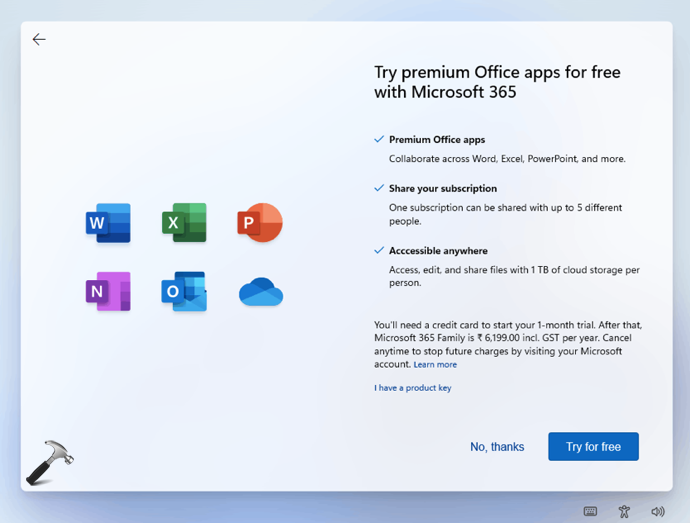Click the PowerPoint app icon
The image size is (690, 523).
[x=260, y=223]
